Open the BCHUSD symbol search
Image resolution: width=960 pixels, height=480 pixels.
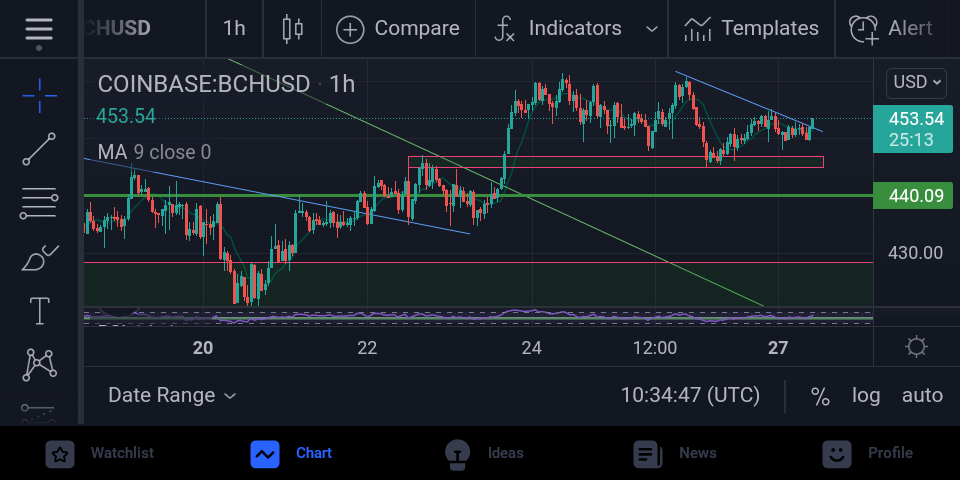[118, 29]
